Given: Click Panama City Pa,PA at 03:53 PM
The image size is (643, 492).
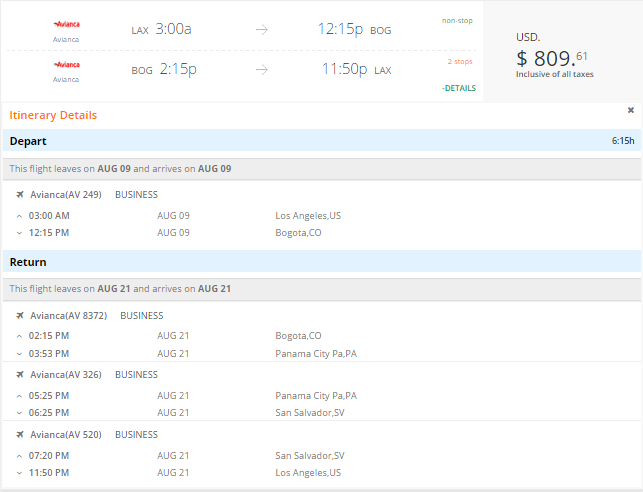Looking at the screenshot, I should tap(316, 353).
